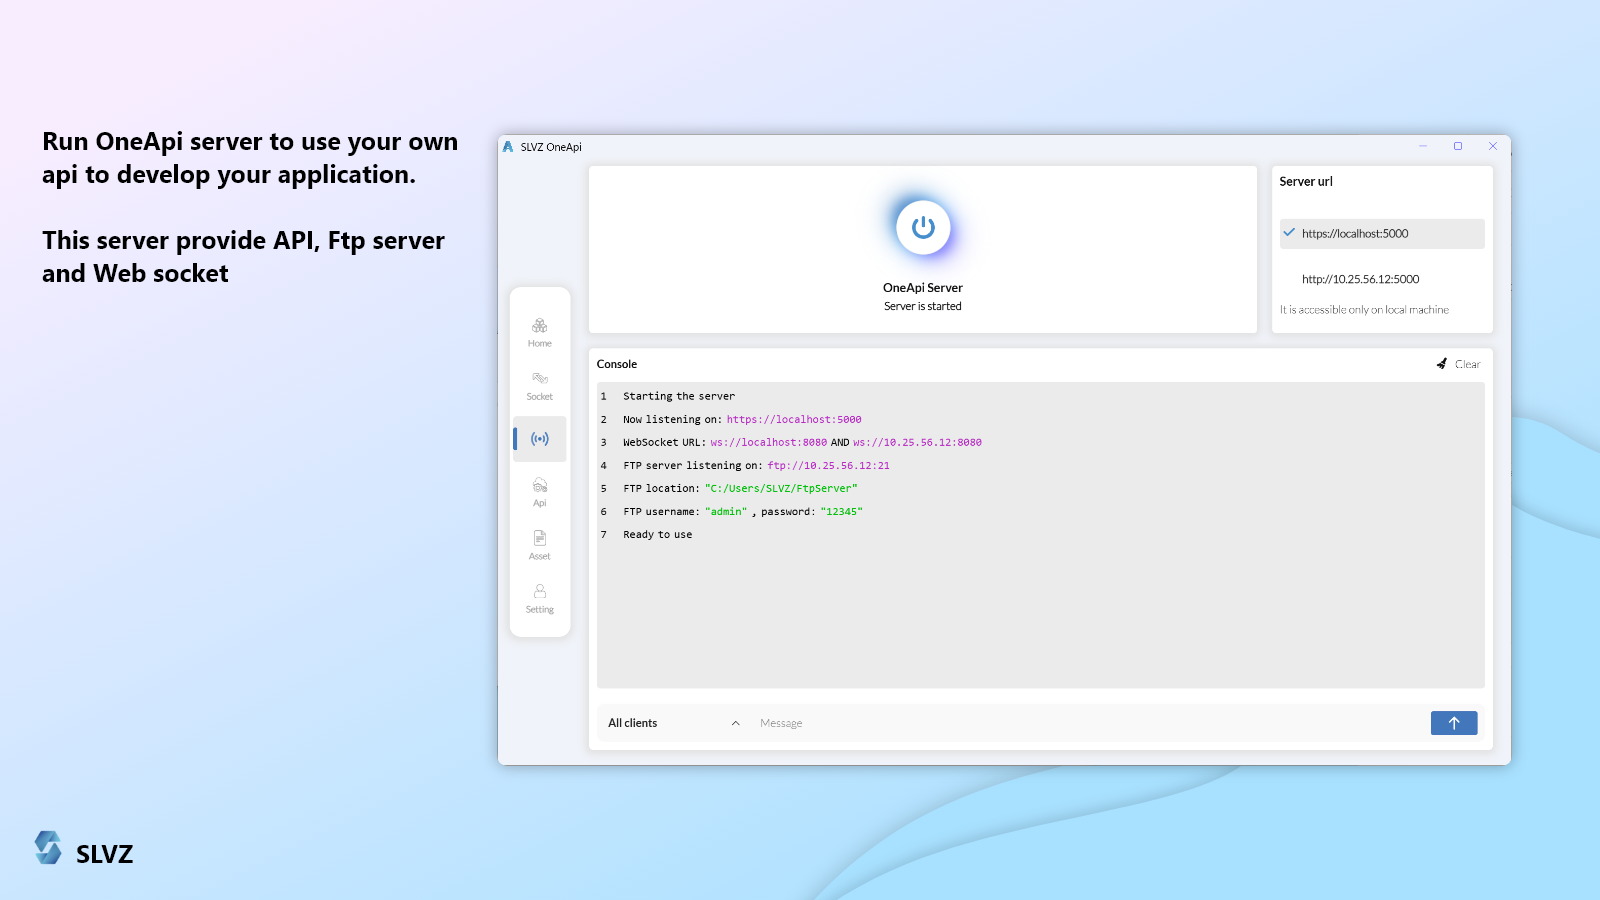Click the SLVZ OneApi title bar logo
Image resolution: width=1600 pixels, height=900 pixels.
click(508, 147)
